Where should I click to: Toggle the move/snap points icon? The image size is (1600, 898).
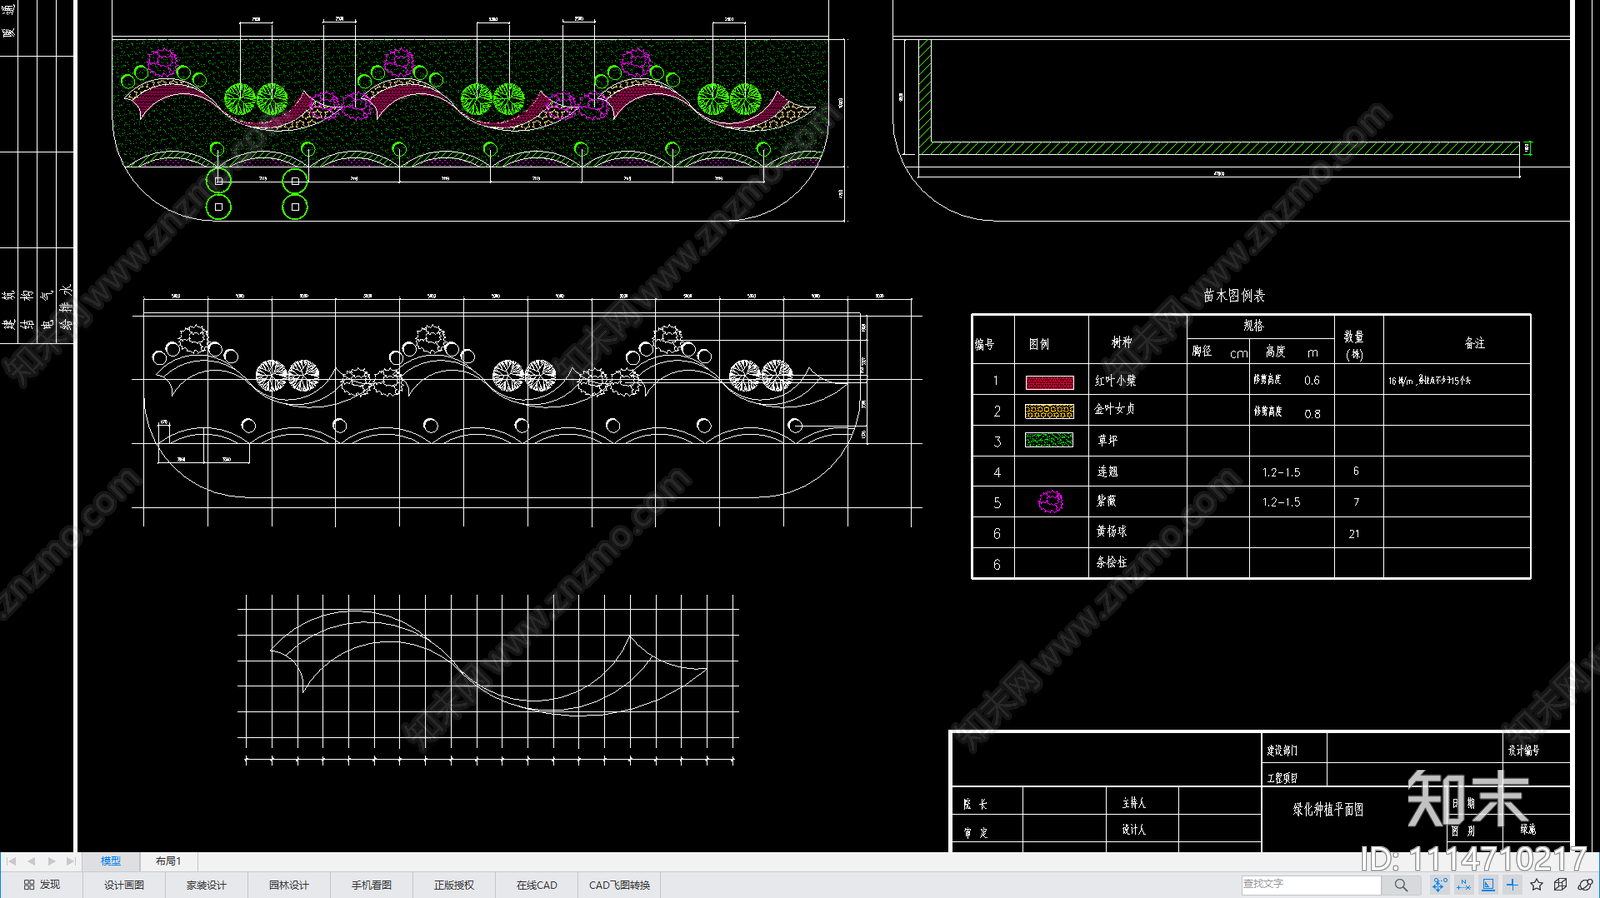pos(1439,885)
